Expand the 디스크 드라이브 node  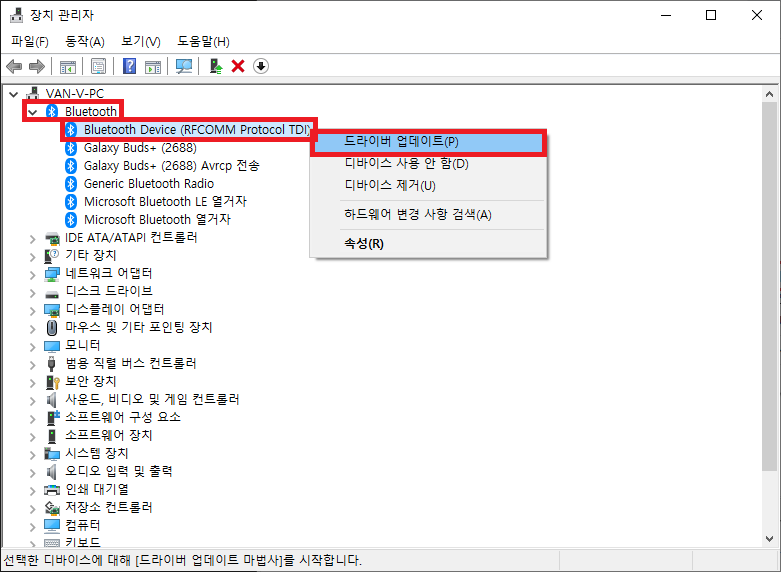click(33, 293)
